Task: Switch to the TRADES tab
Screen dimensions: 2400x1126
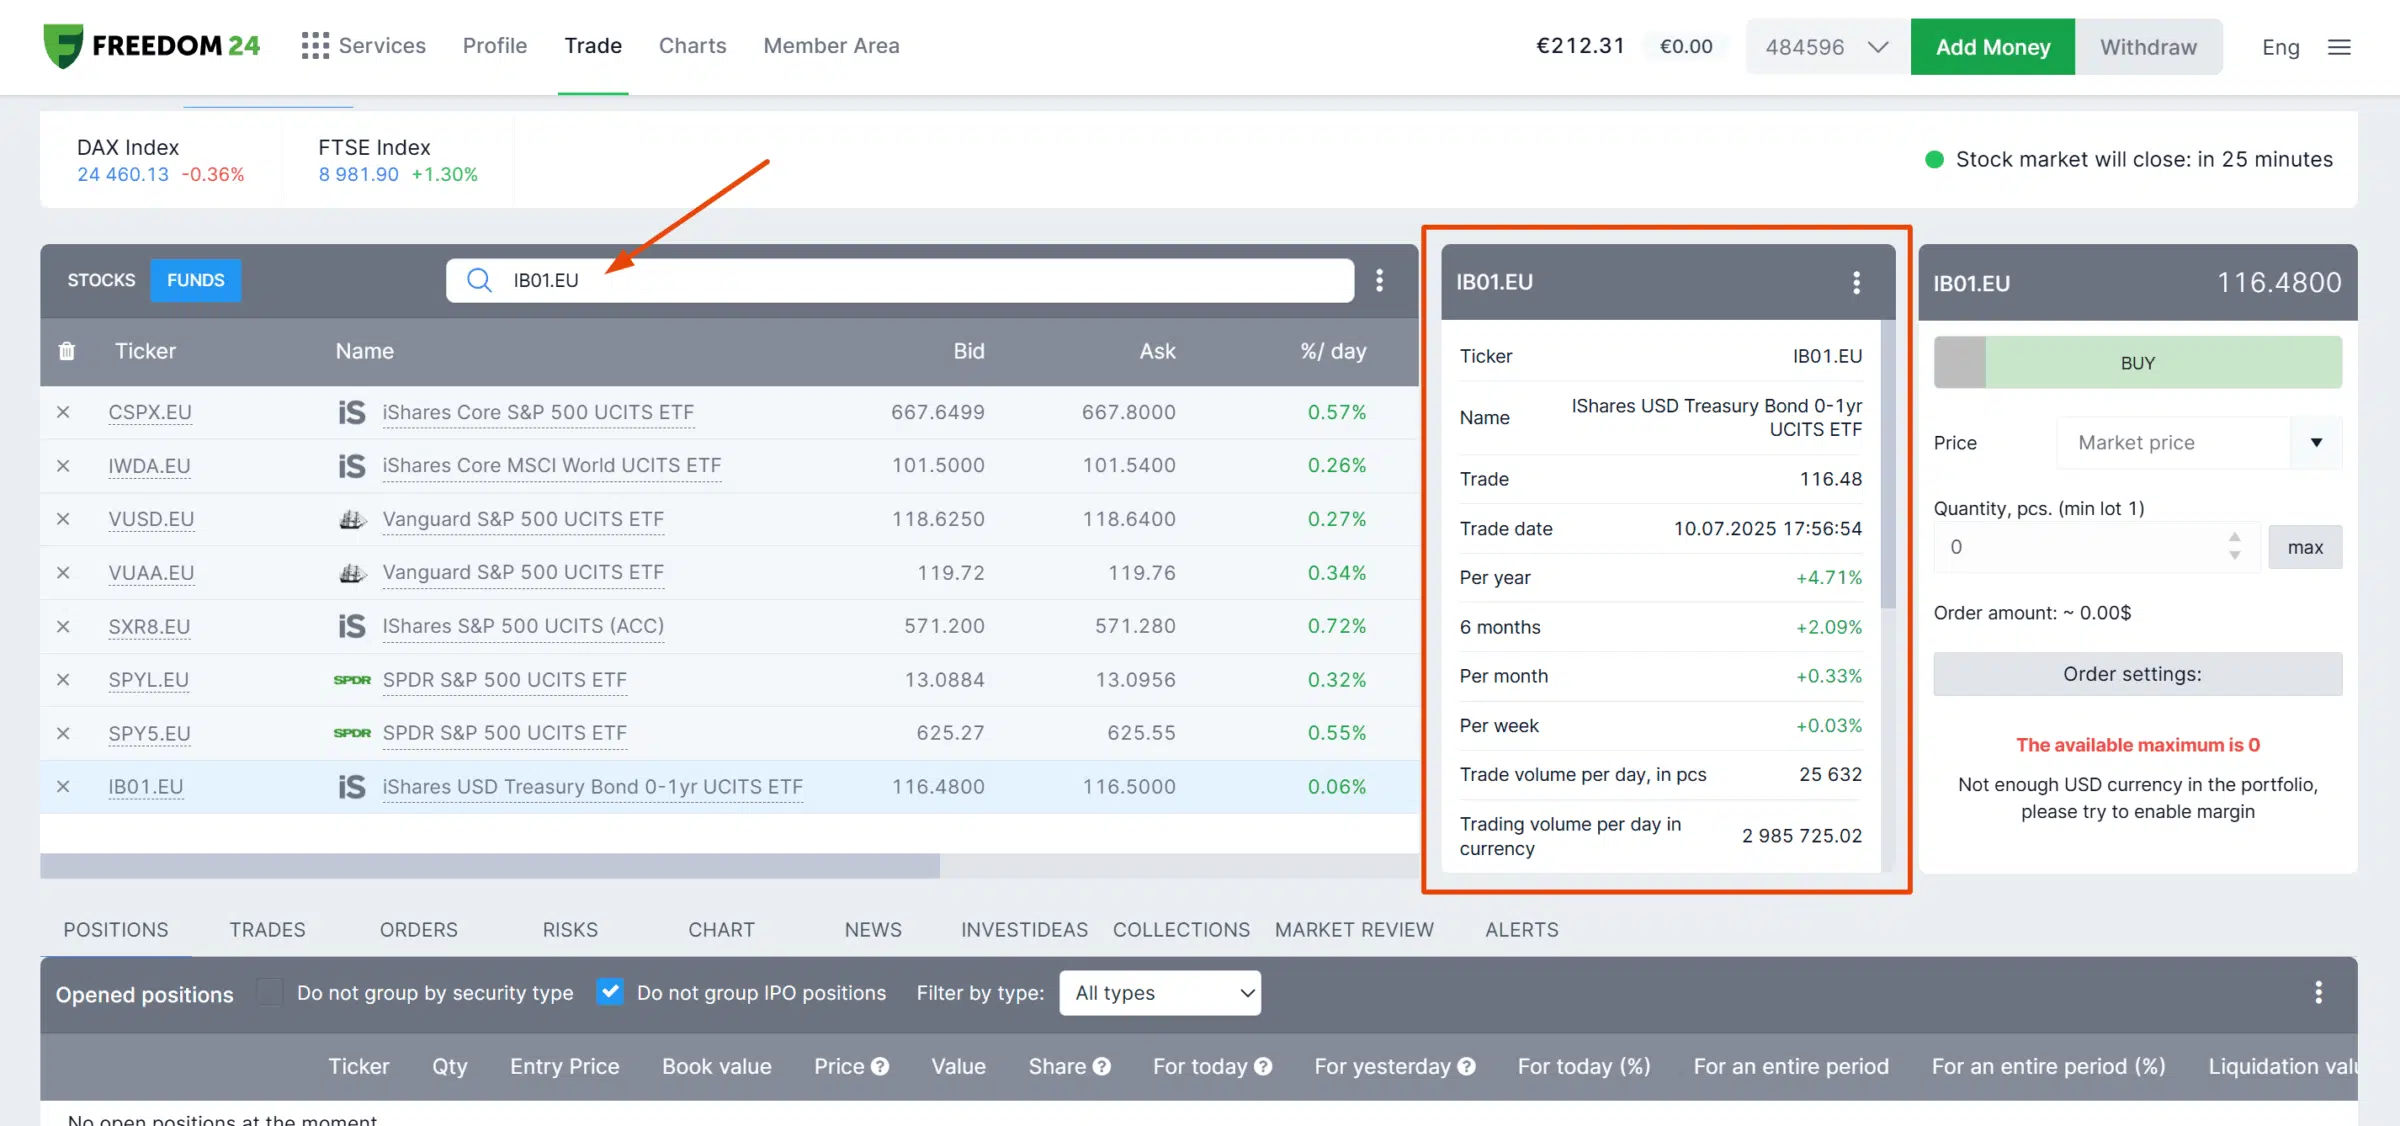Action: pos(267,930)
